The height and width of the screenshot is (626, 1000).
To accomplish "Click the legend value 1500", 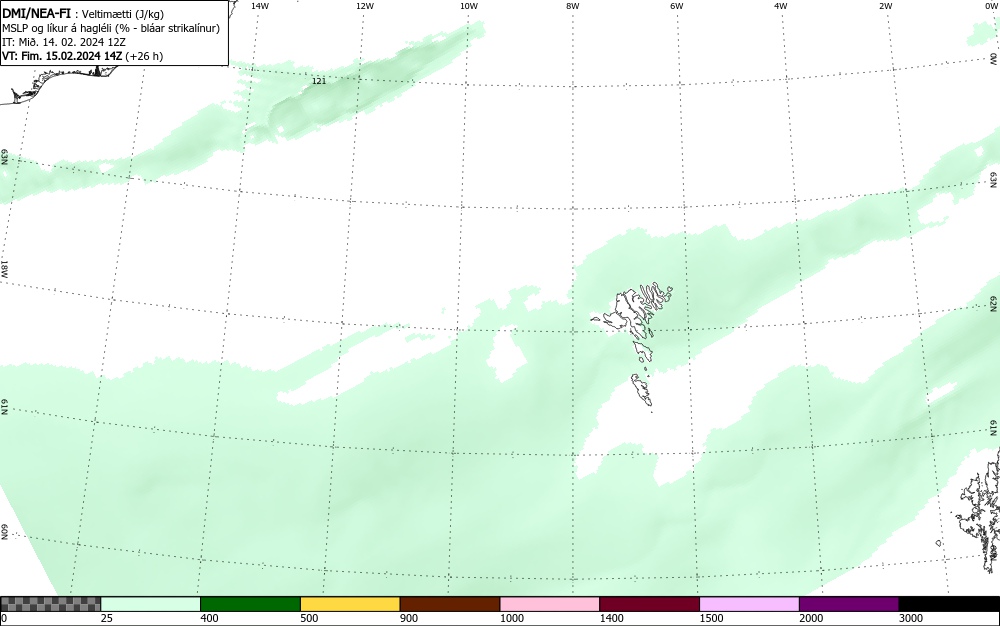I will click(711, 618).
